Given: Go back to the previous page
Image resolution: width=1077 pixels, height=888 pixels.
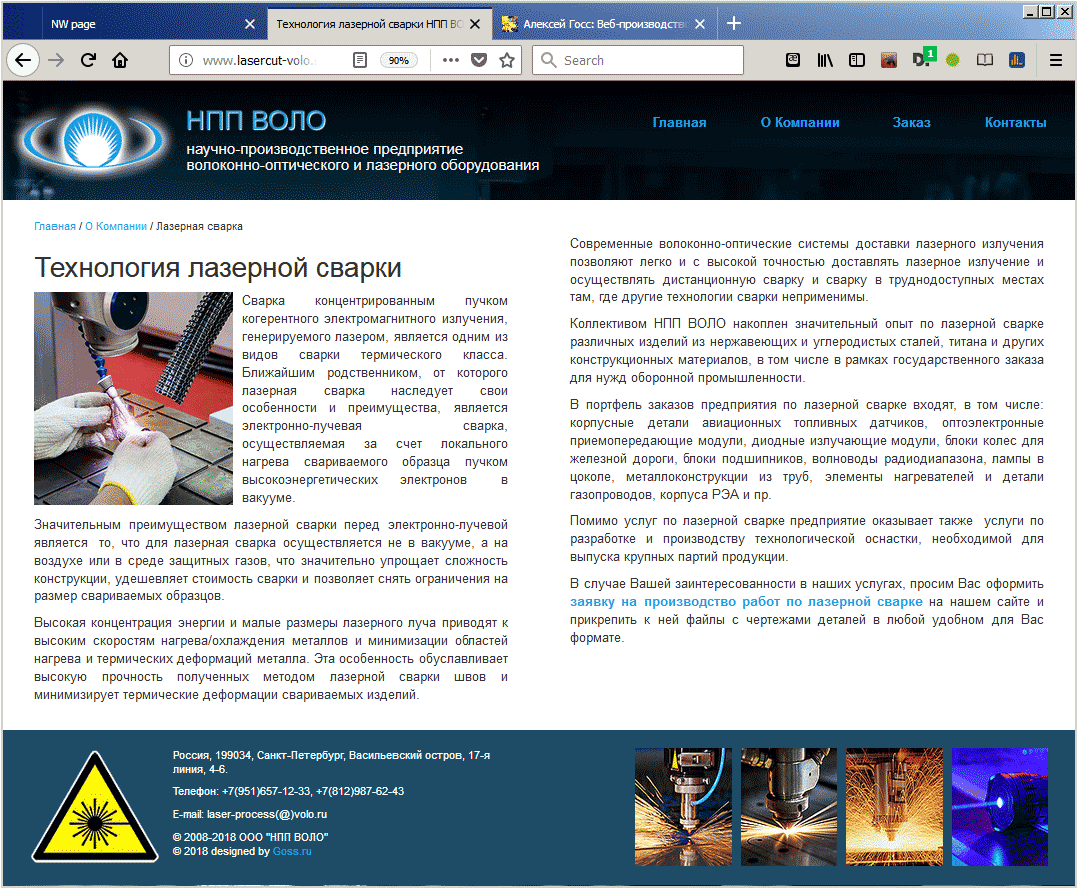Looking at the screenshot, I should pos(23,60).
